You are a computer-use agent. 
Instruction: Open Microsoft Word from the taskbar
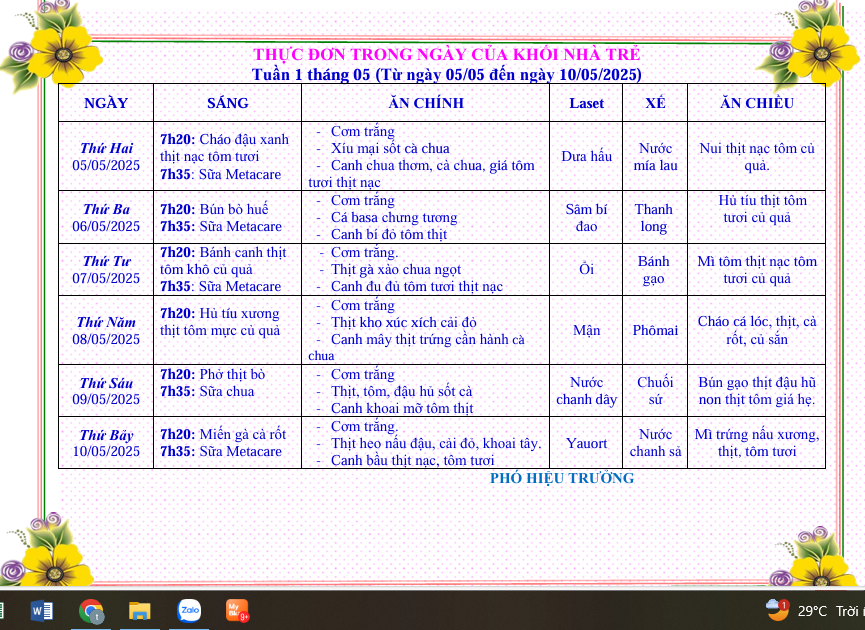click(x=42, y=610)
